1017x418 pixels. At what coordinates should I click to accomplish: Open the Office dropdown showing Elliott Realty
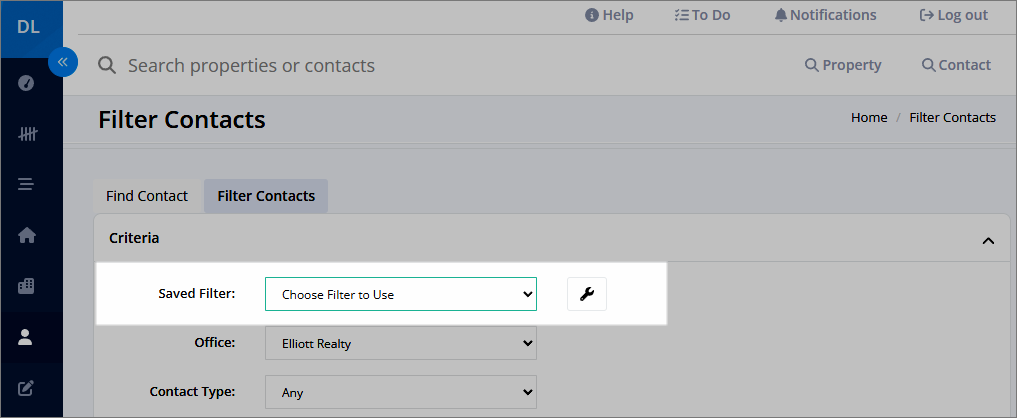pos(401,343)
